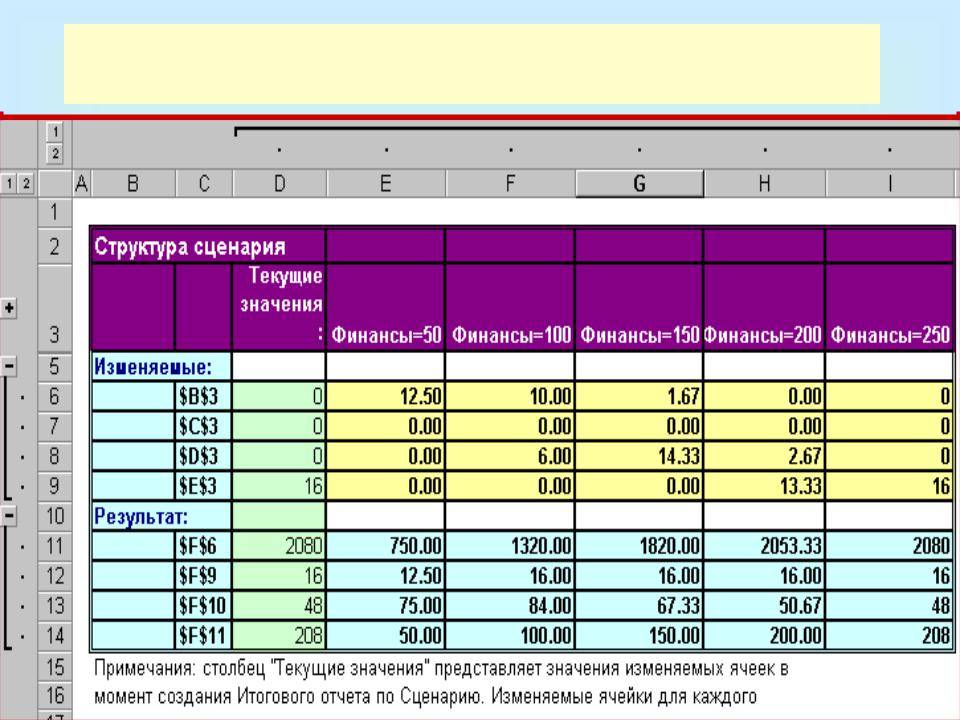Click the cell with value 10.00 in row 6
This screenshot has width=960, height=720.
click(x=510, y=396)
